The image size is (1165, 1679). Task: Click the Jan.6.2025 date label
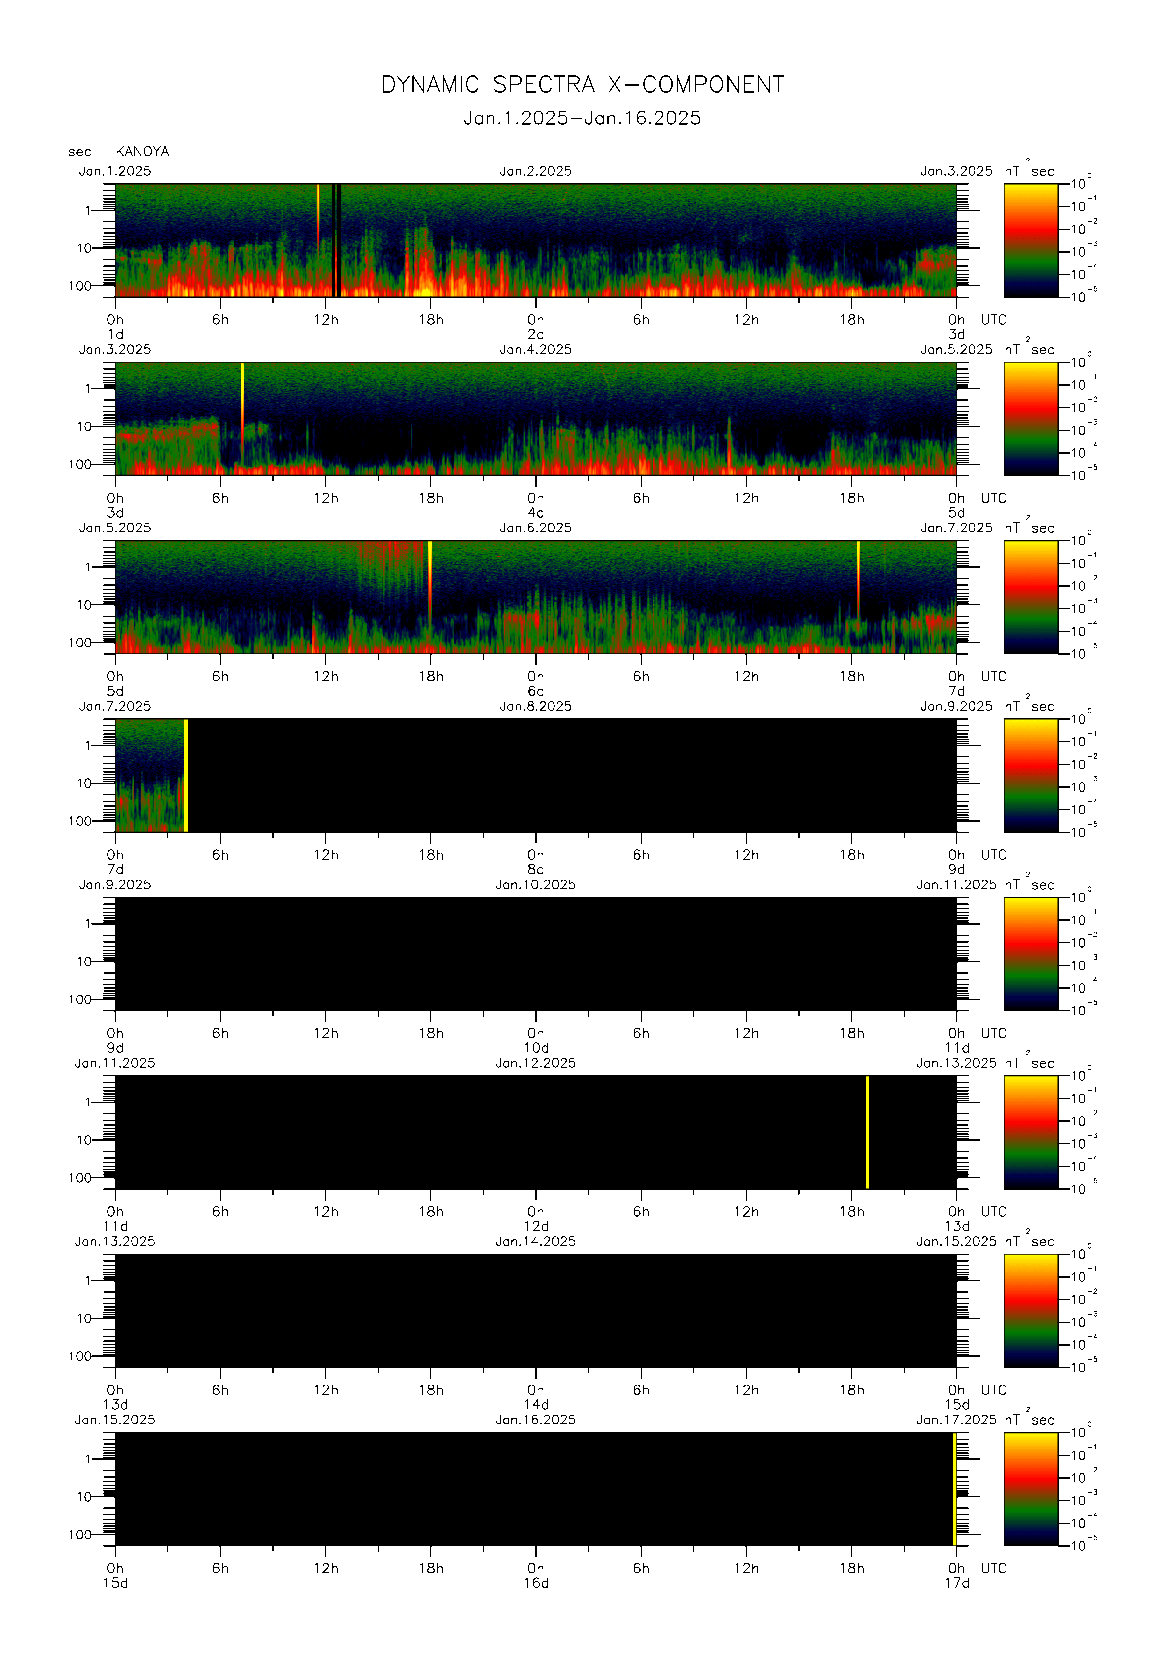tap(536, 528)
